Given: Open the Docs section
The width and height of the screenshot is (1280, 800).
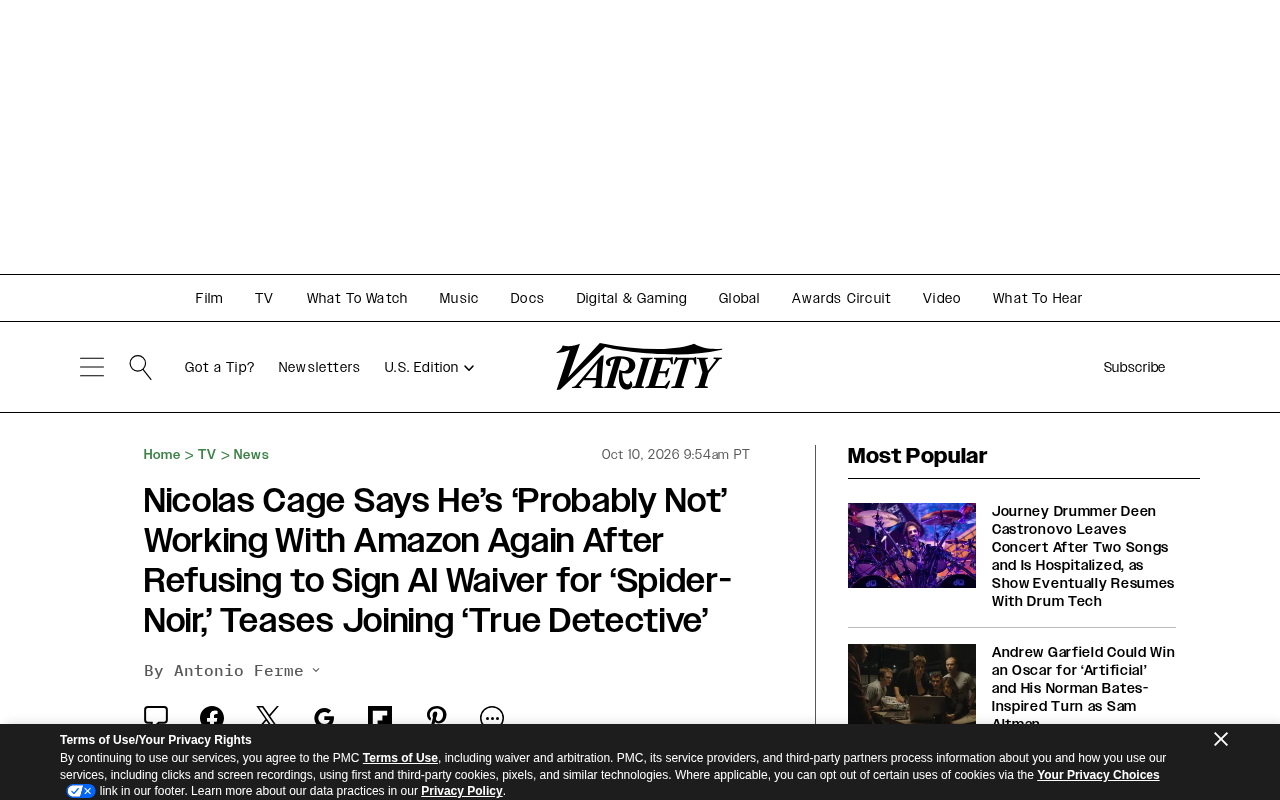Looking at the screenshot, I should [527, 298].
